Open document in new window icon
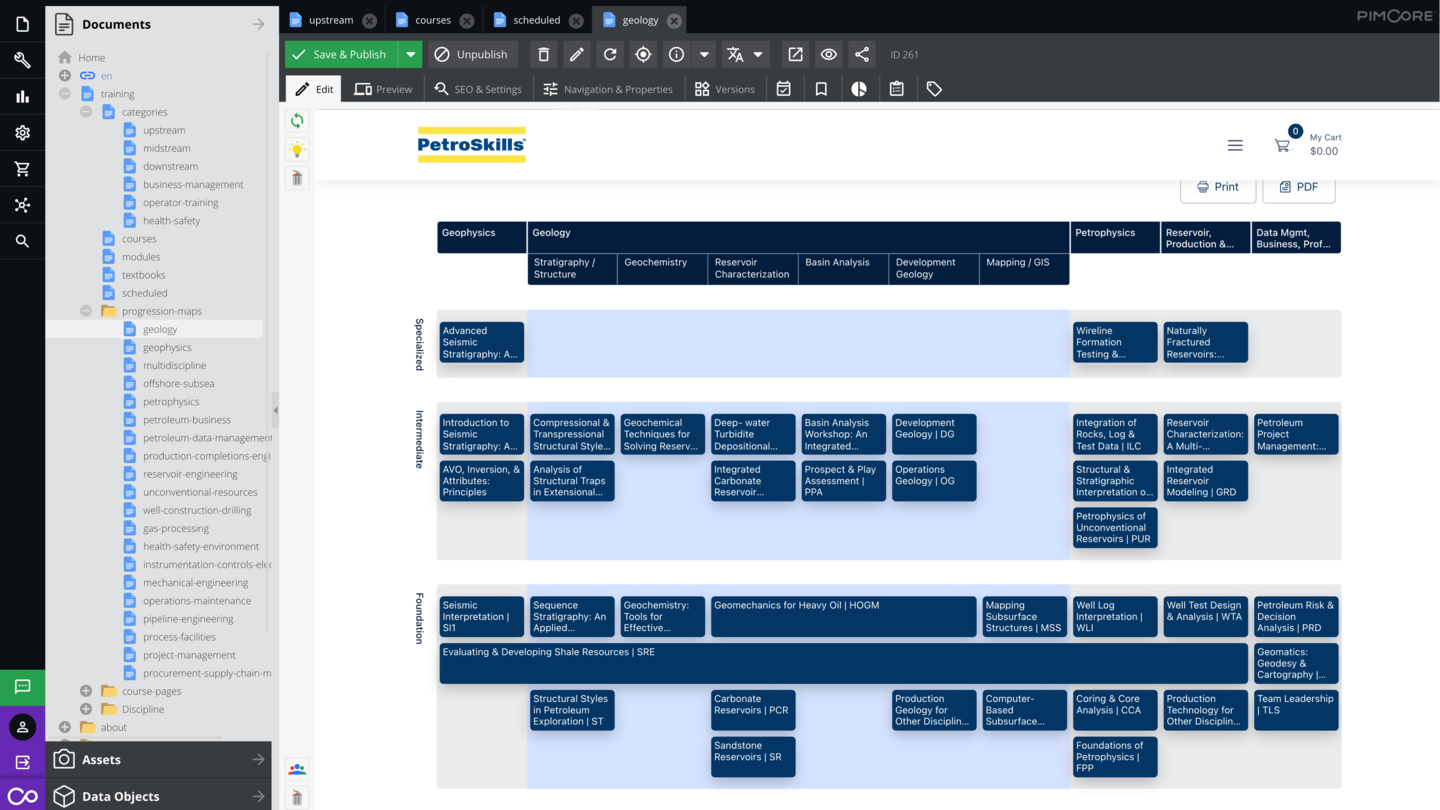 795,54
